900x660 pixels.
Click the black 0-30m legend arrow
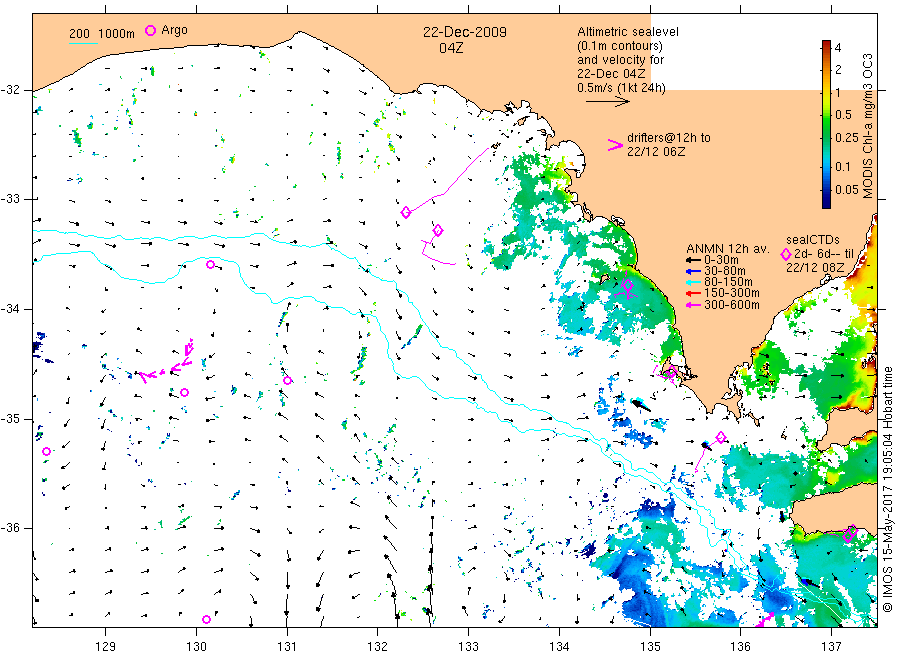tap(694, 260)
